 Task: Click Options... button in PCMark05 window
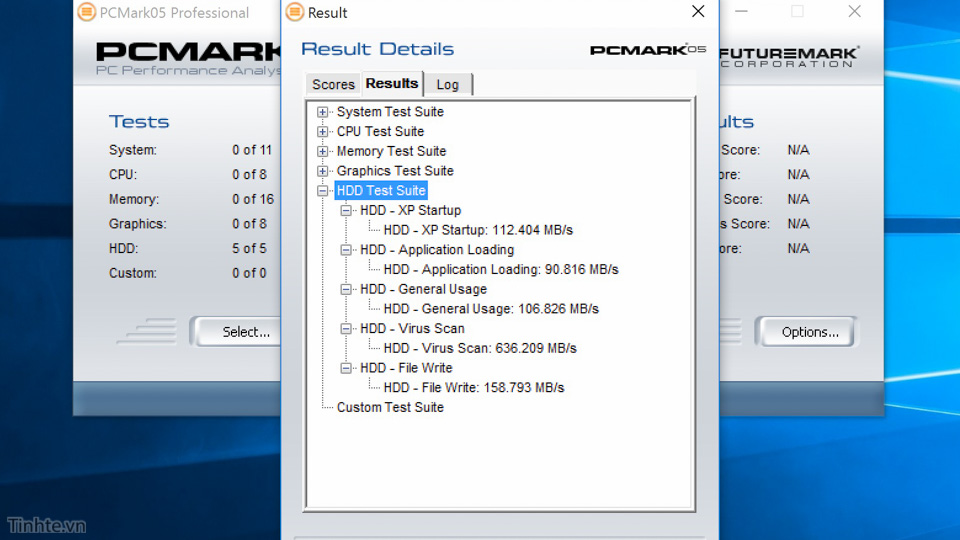click(x=807, y=332)
